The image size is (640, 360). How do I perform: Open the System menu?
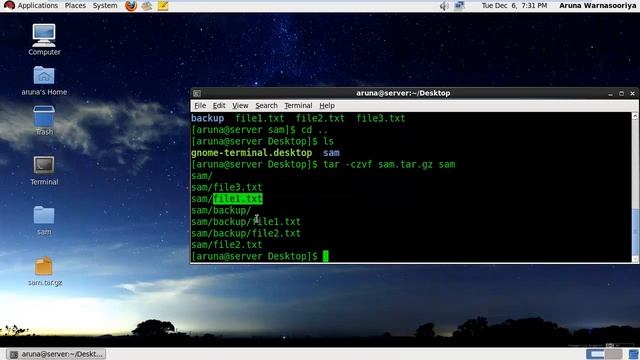tap(105, 6)
